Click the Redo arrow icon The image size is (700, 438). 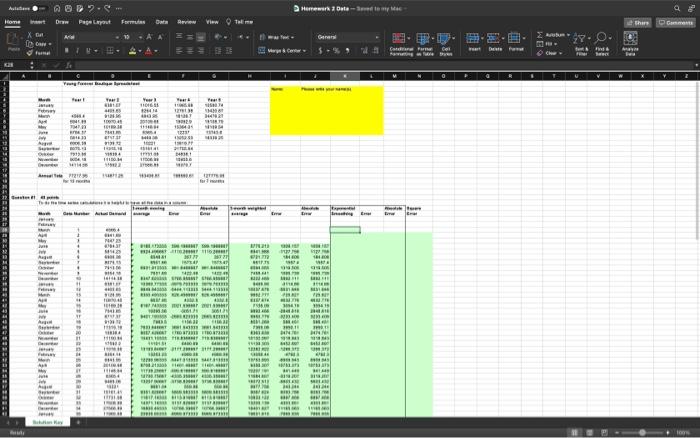point(107,8)
